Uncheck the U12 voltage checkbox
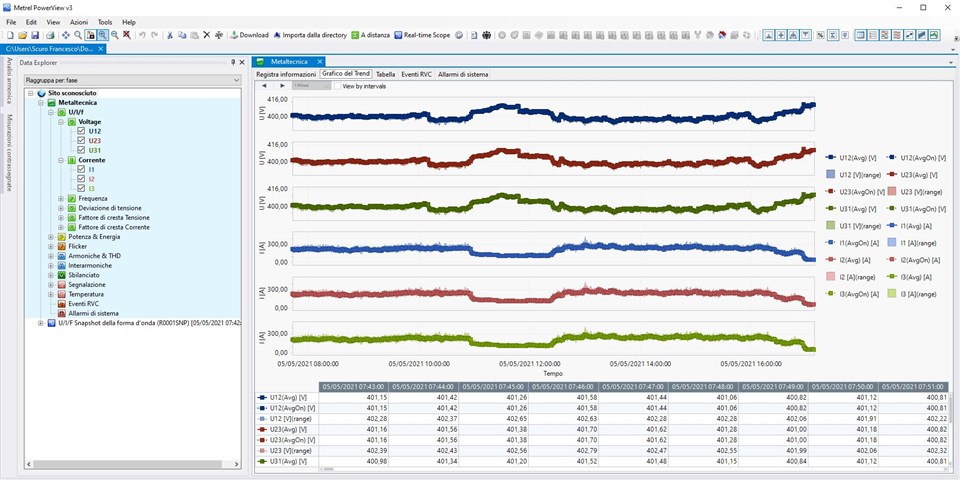The image size is (960, 480). coord(81,131)
